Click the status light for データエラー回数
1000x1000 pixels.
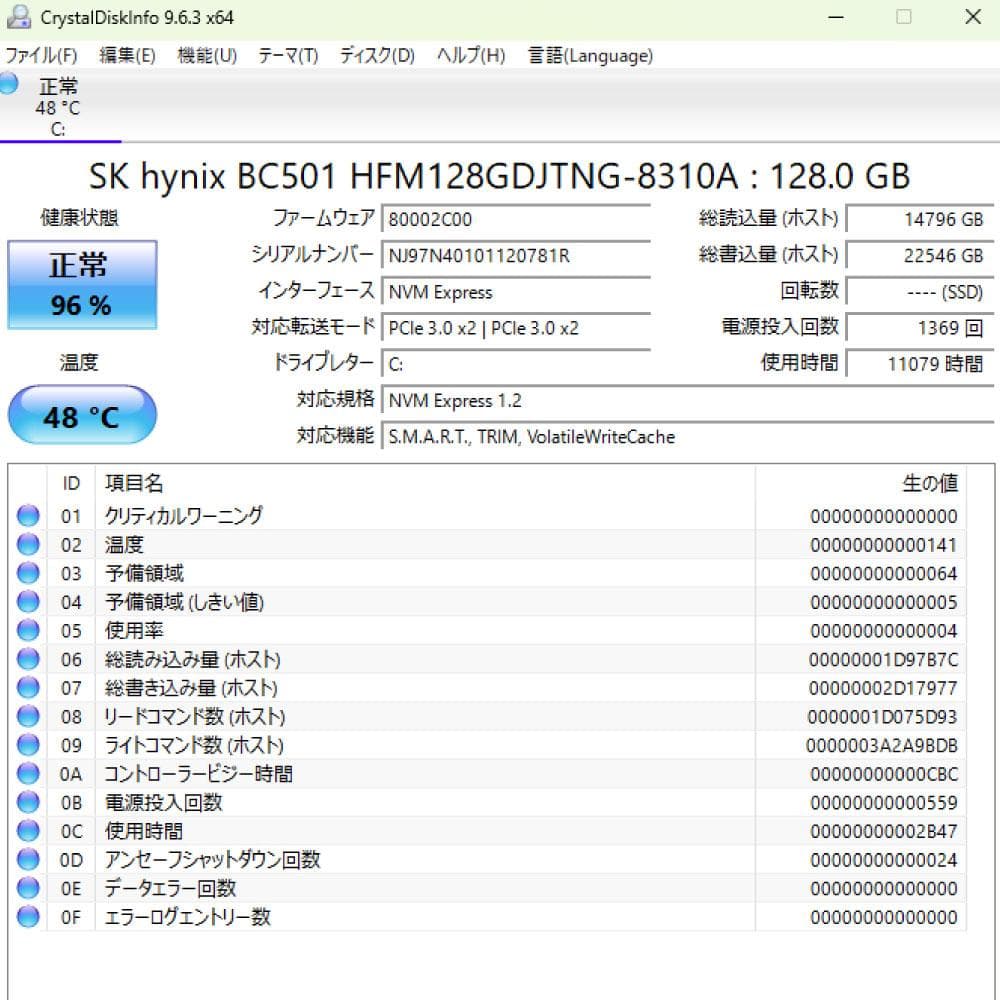coord(29,888)
